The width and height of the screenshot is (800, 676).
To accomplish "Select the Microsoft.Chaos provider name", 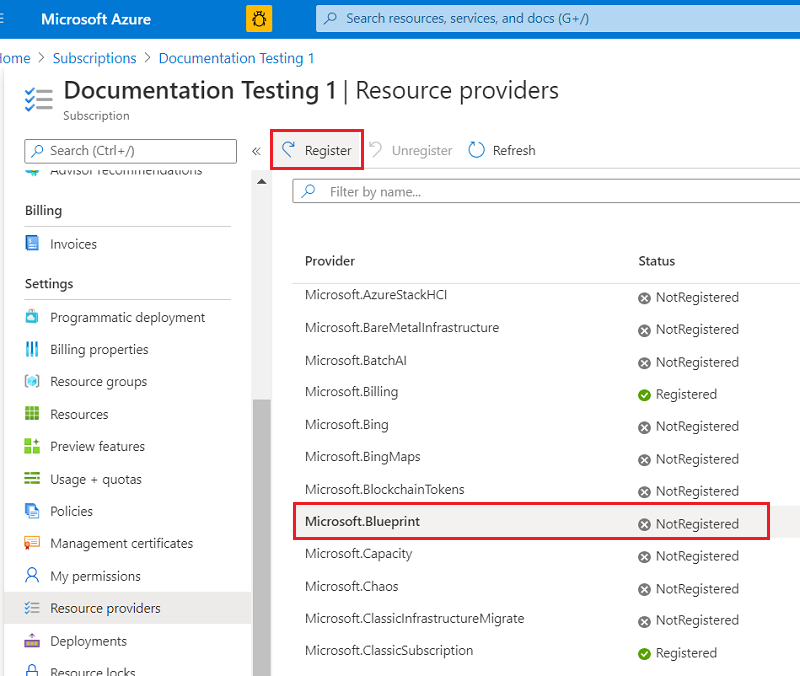I will click(352, 587).
